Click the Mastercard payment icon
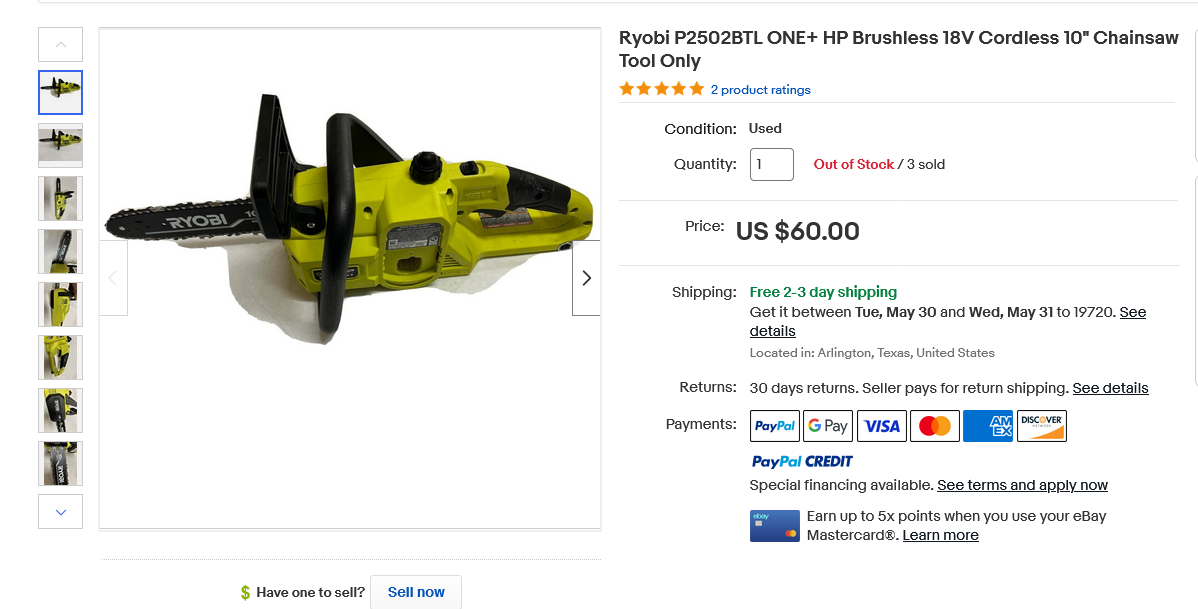1198x609 pixels. (x=934, y=426)
